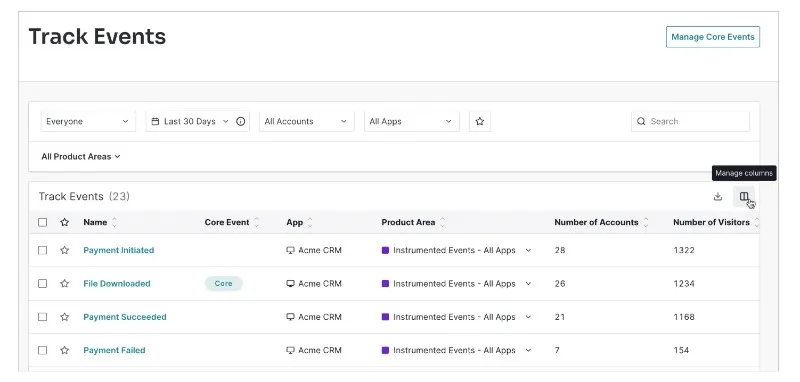800x382 pixels.
Task: Open the Everyone segment dropdown
Action: (88, 121)
